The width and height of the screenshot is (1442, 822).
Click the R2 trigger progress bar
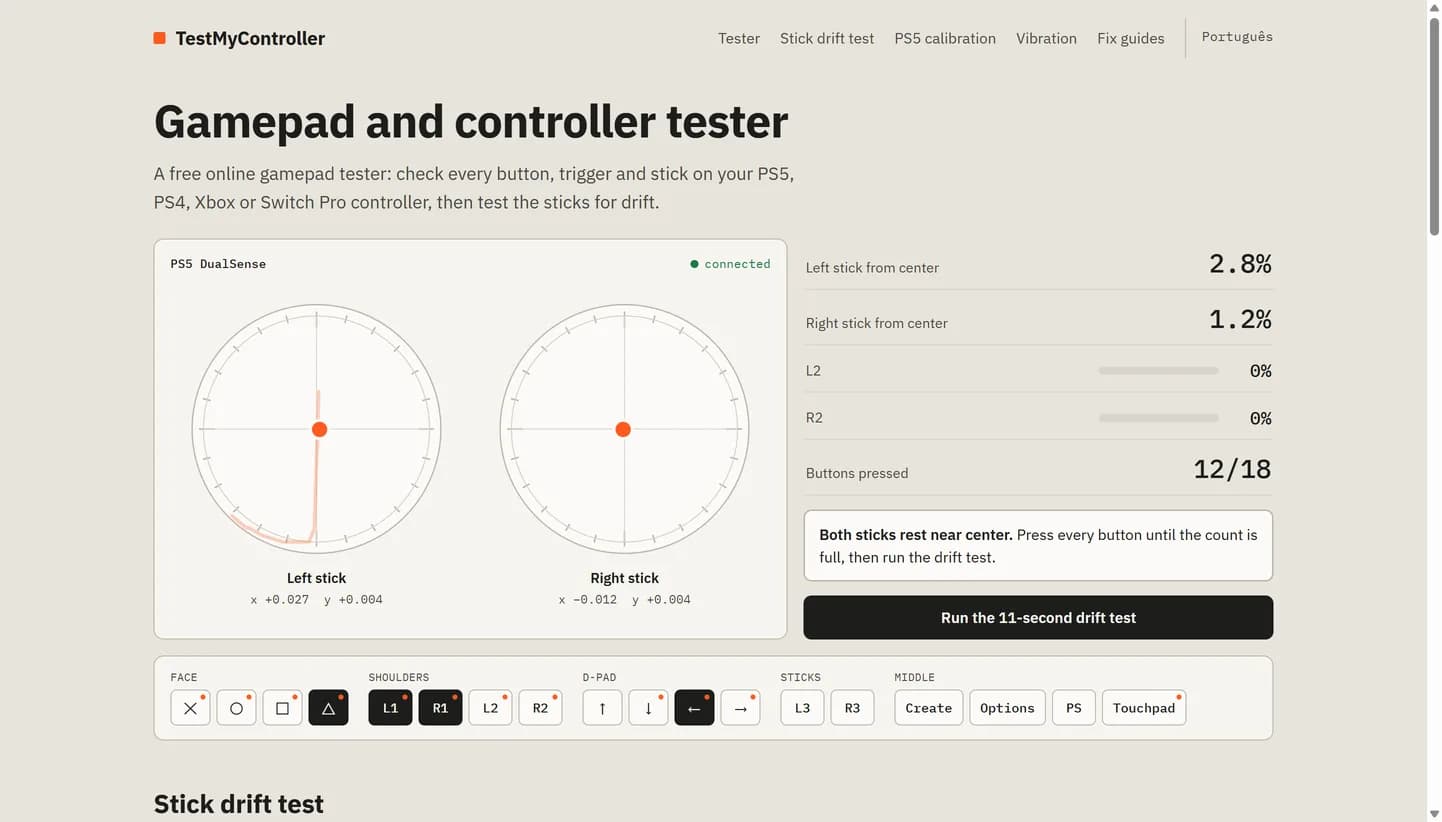[1158, 418]
